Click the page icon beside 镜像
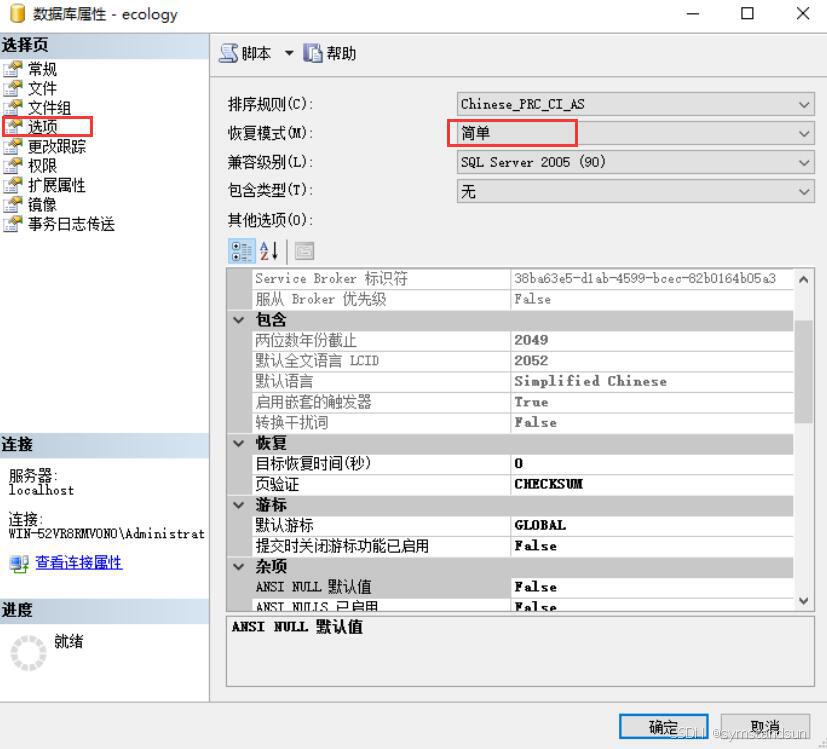This screenshot has height=749, width=827. click(13, 205)
